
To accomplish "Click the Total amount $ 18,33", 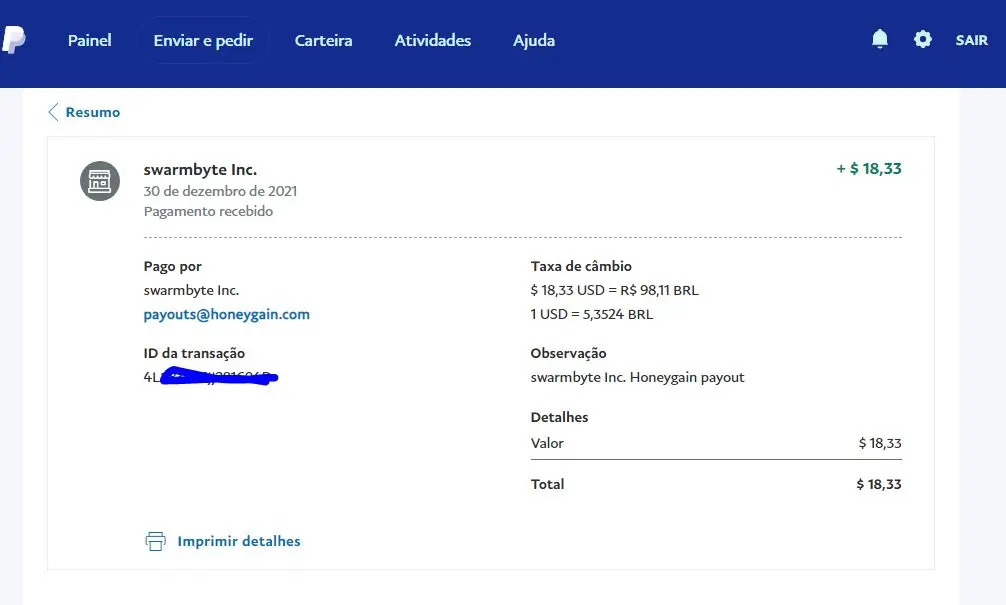I will (x=879, y=484).
